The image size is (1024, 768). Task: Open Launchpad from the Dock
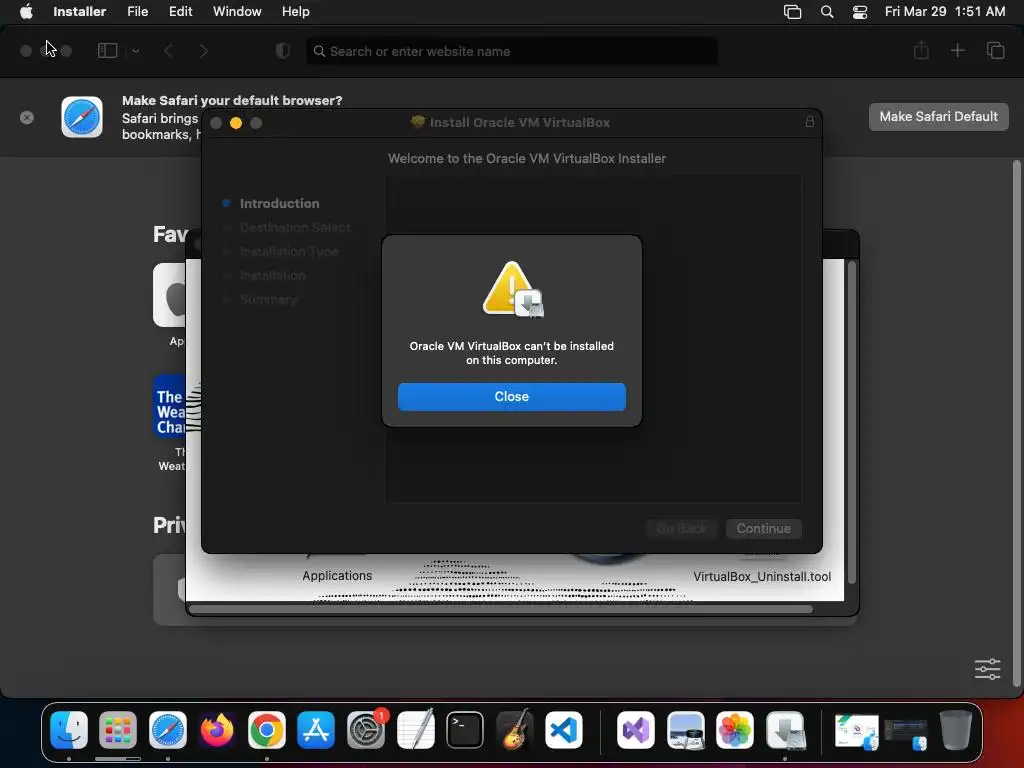click(x=118, y=729)
